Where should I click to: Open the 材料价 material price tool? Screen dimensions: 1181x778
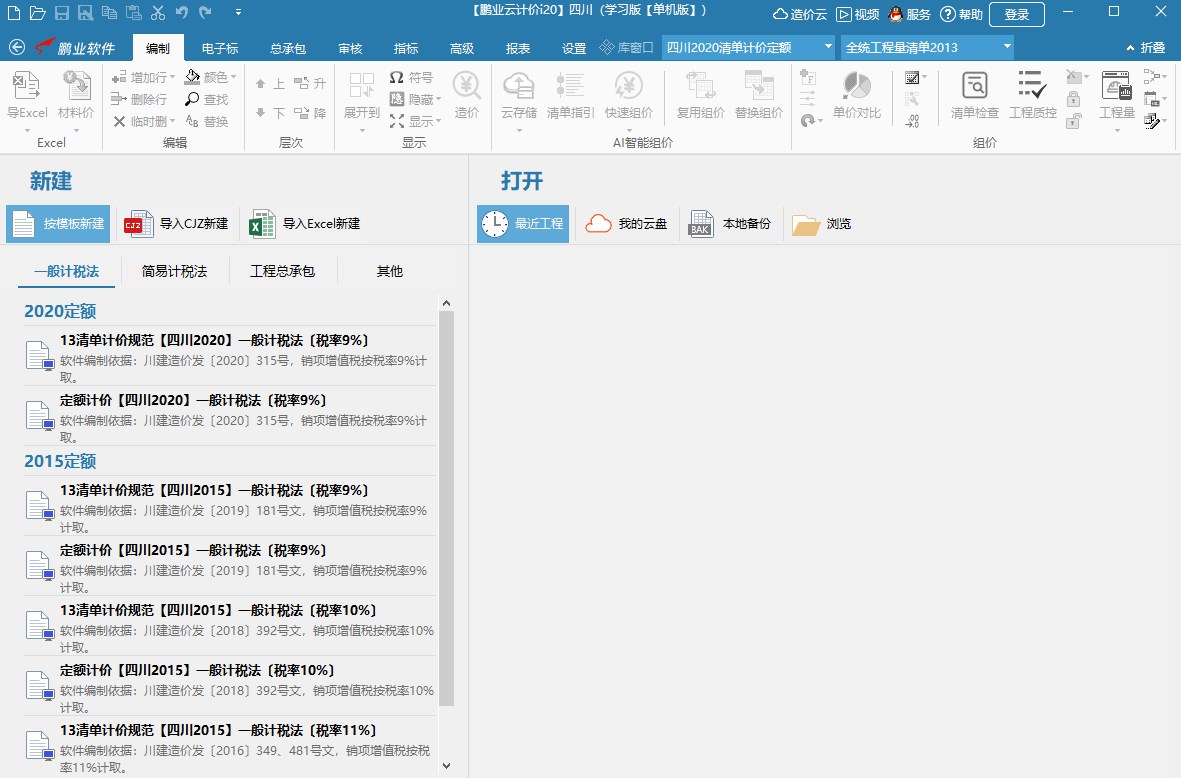coord(76,95)
